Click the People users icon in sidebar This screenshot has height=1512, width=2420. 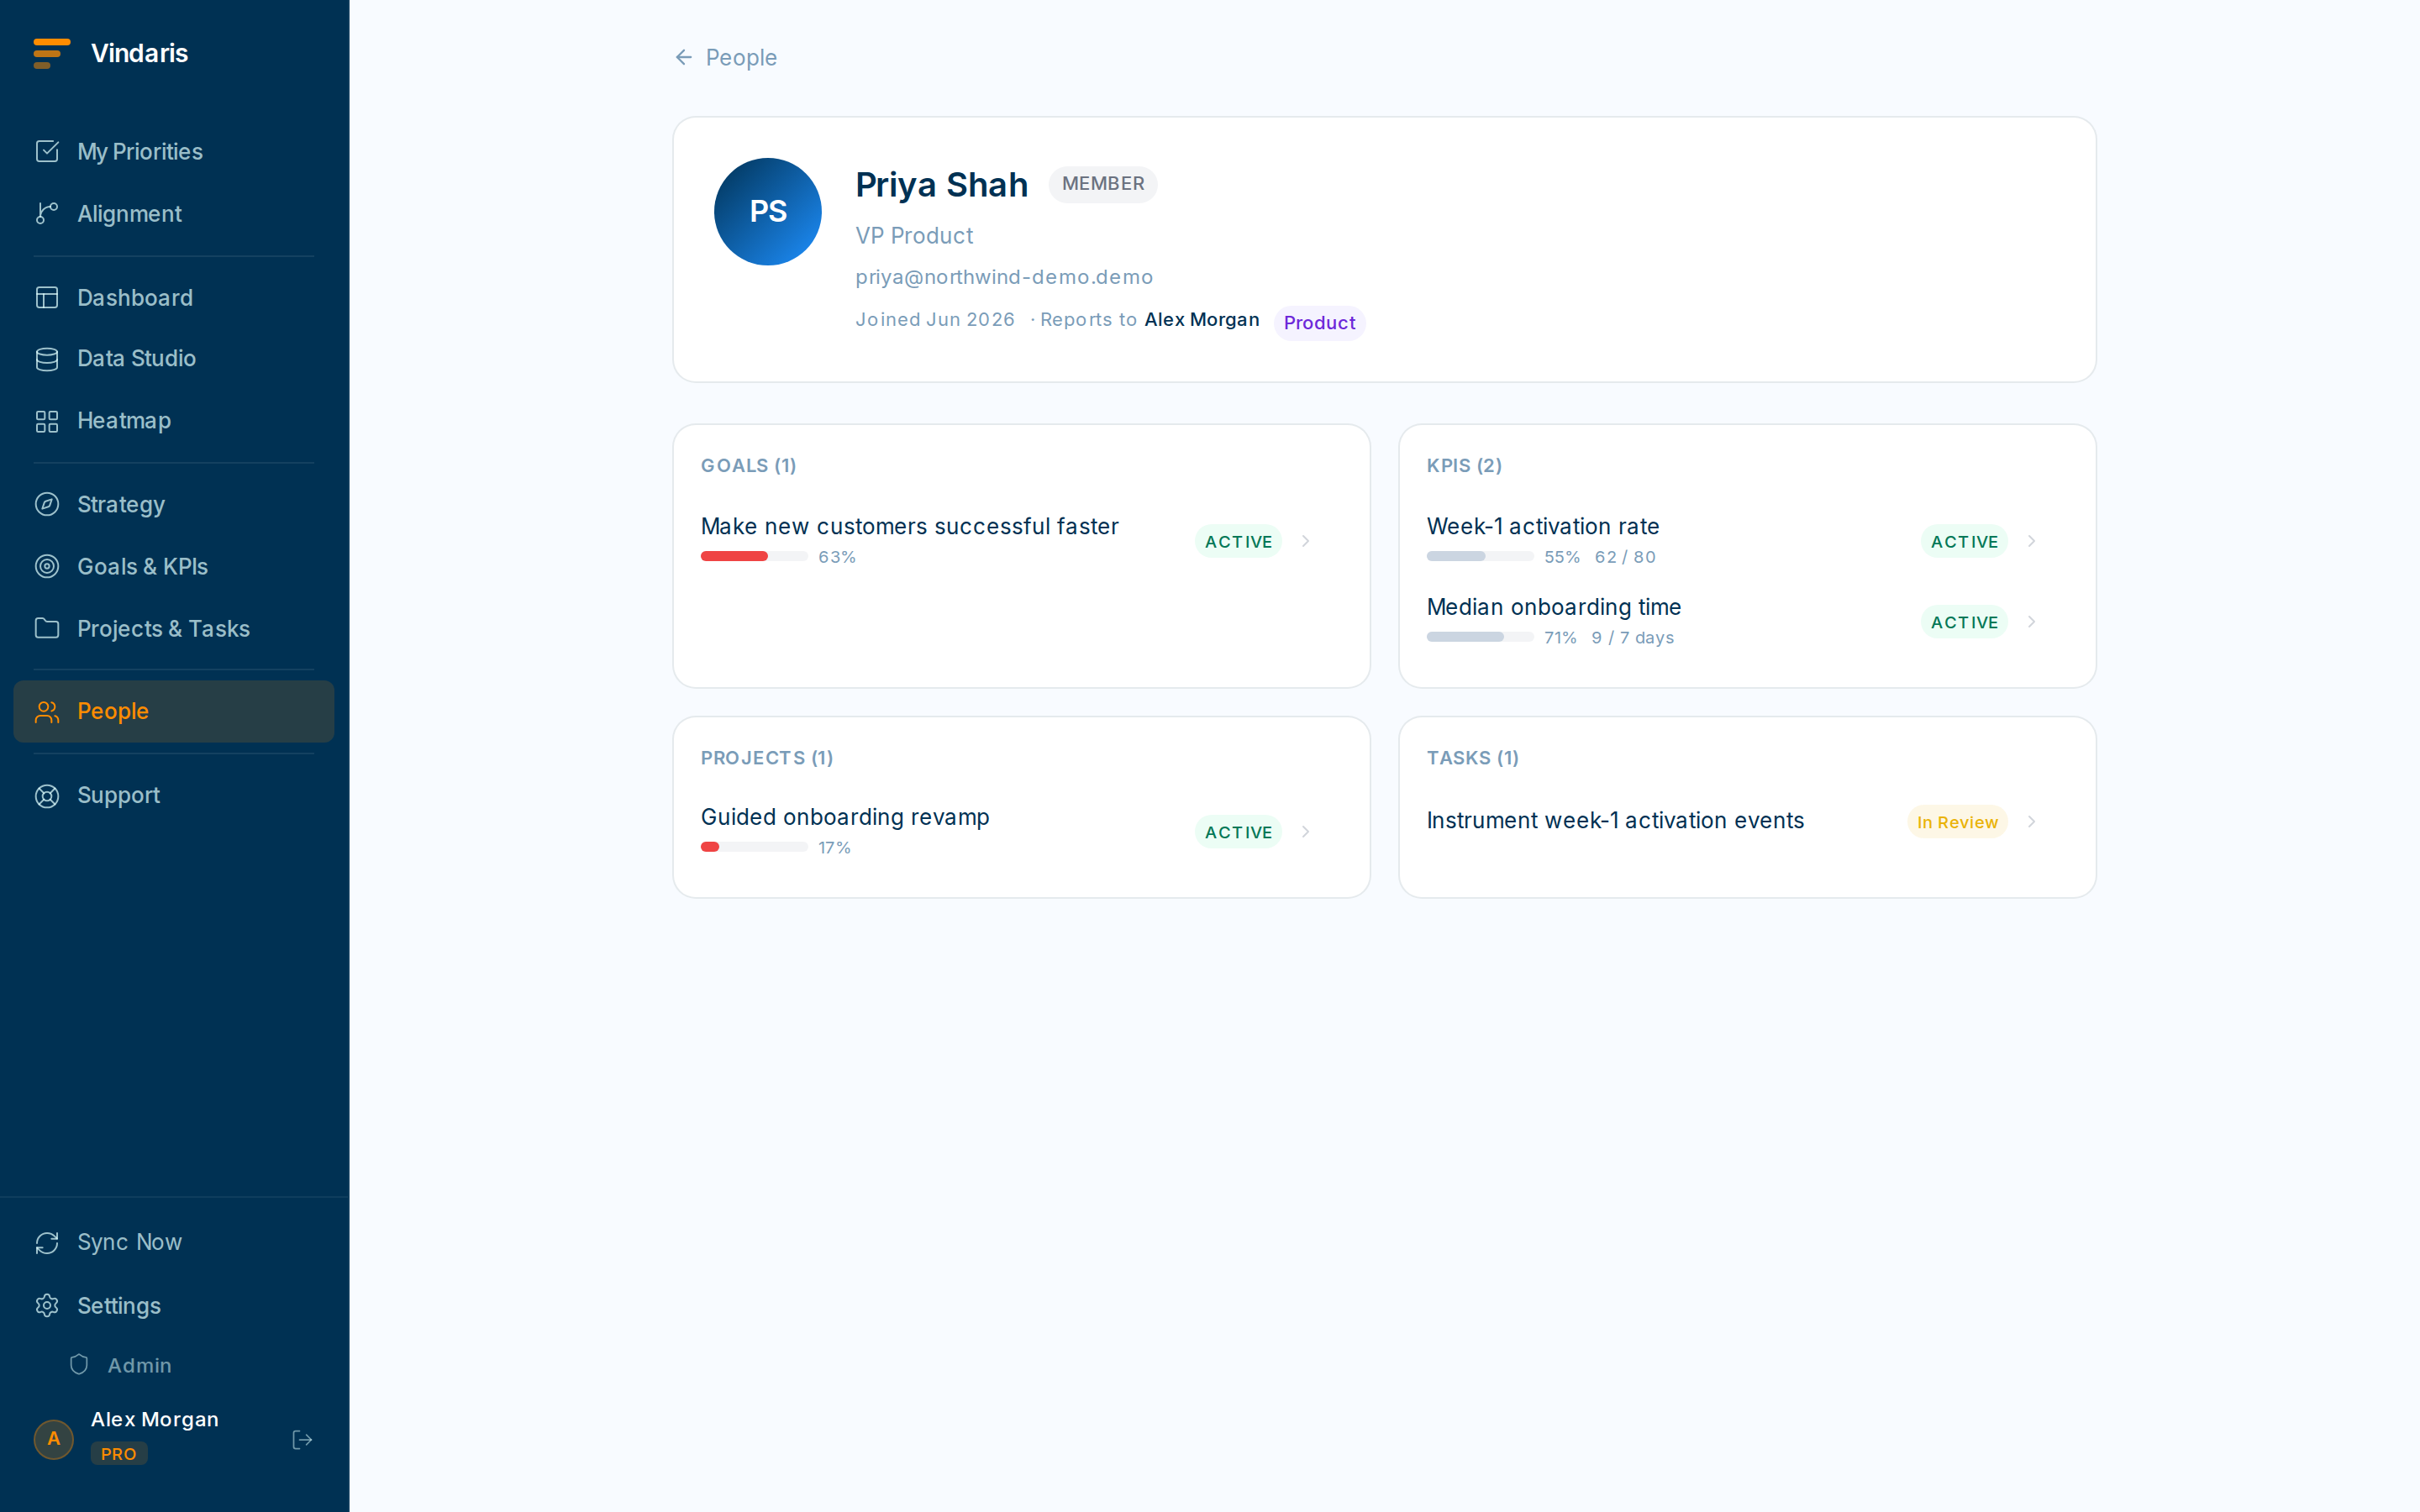coord(47,711)
